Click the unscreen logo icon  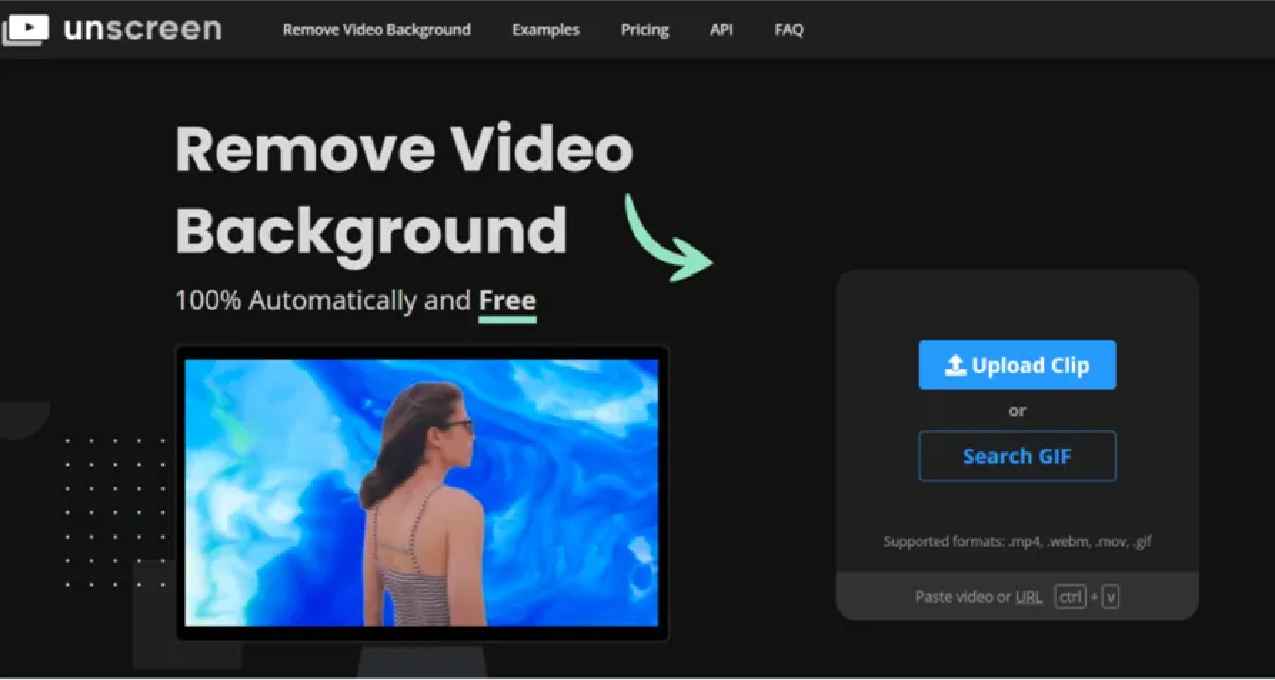[26, 30]
